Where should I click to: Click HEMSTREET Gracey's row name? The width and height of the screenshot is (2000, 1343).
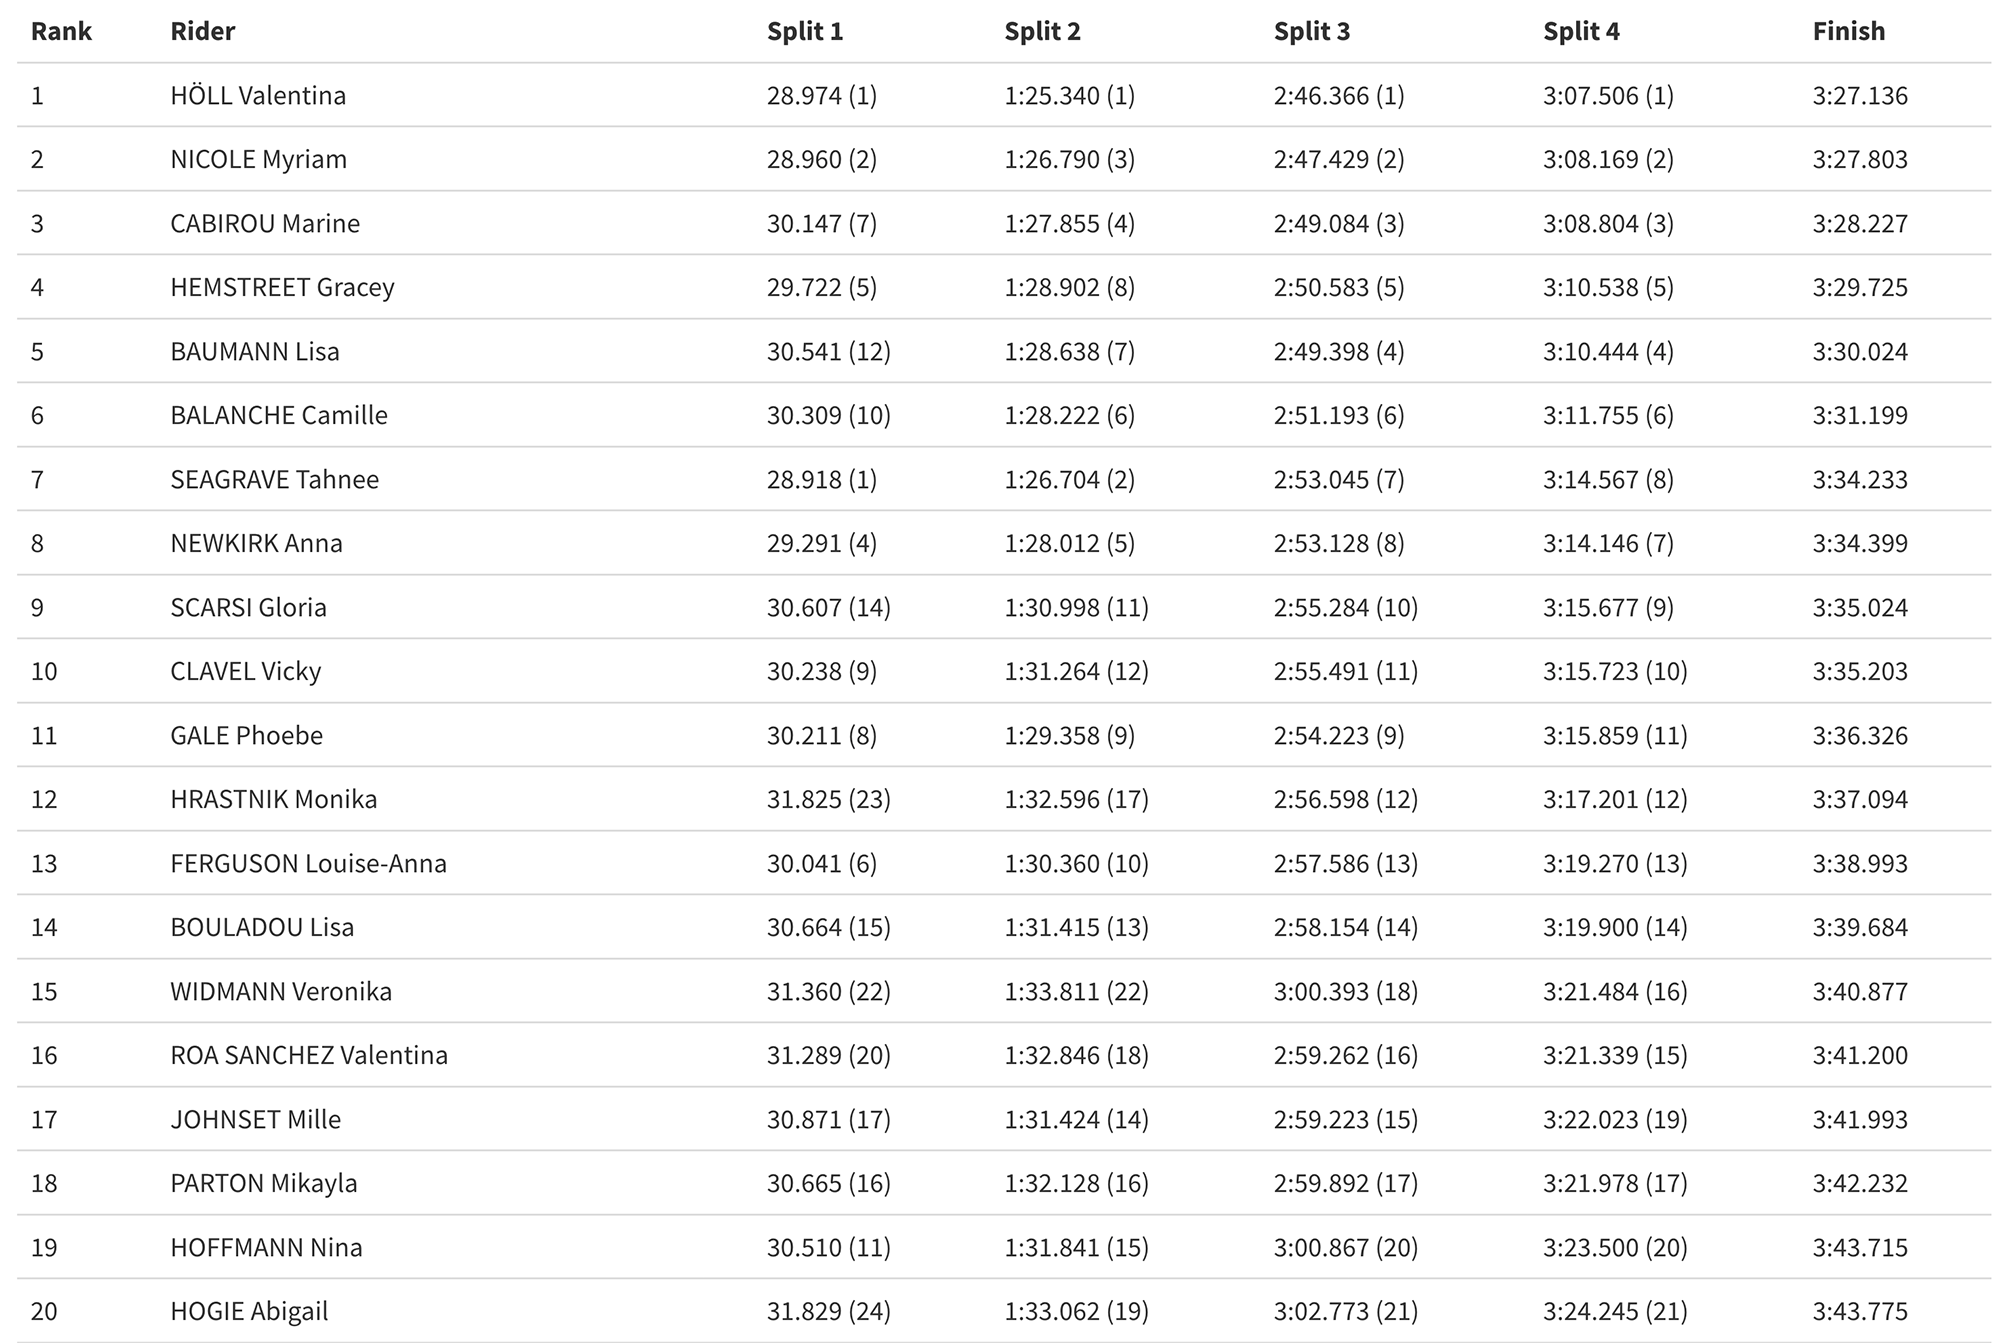click(x=282, y=287)
